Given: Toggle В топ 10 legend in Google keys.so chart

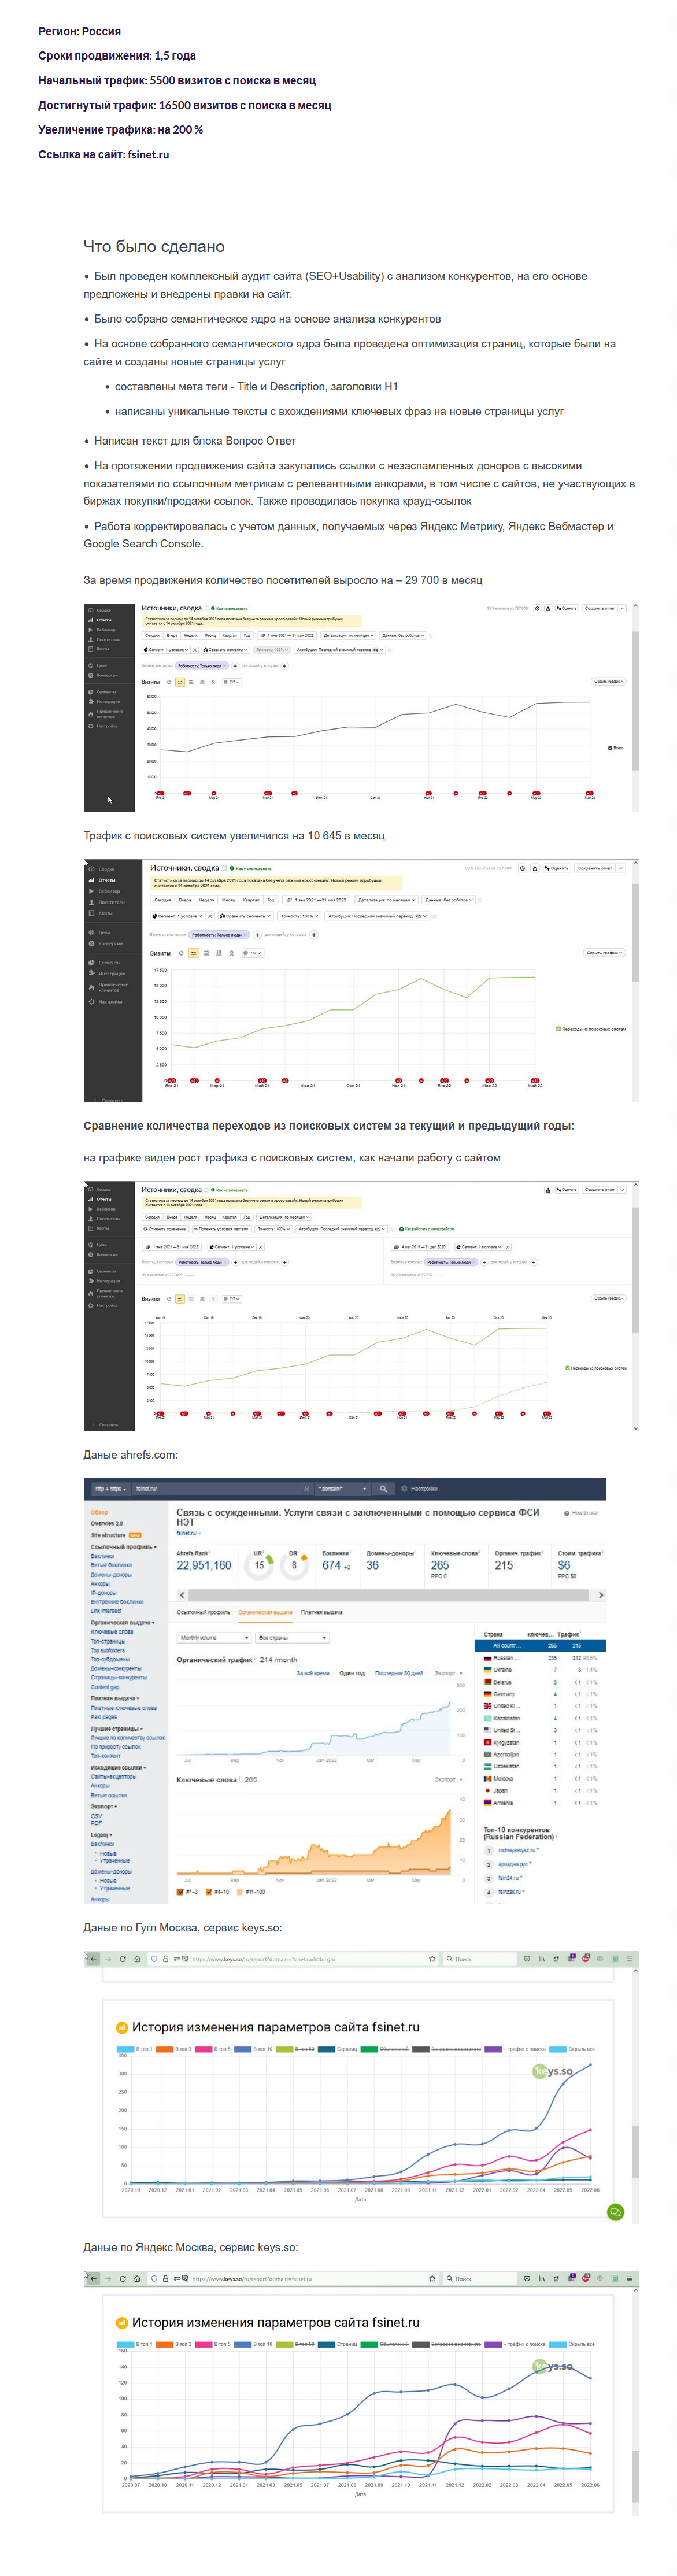Looking at the screenshot, I should [254, 2049].
